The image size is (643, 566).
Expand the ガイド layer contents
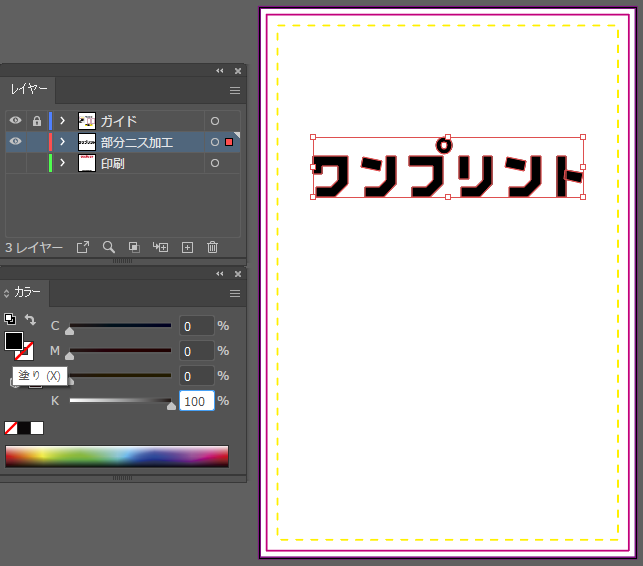coord(62,121)
